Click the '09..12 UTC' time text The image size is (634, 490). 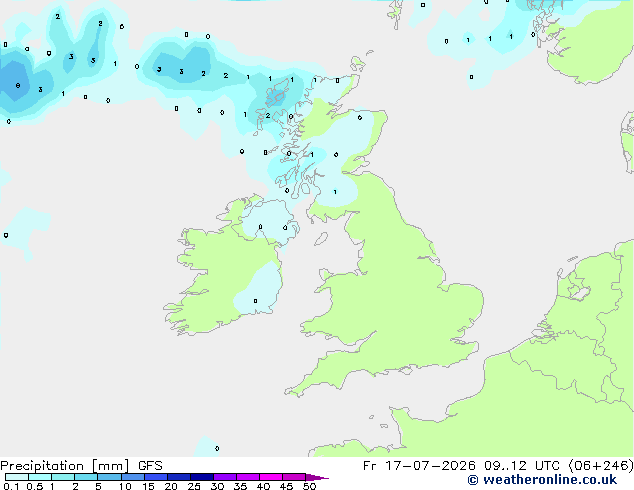coord(522,466)
